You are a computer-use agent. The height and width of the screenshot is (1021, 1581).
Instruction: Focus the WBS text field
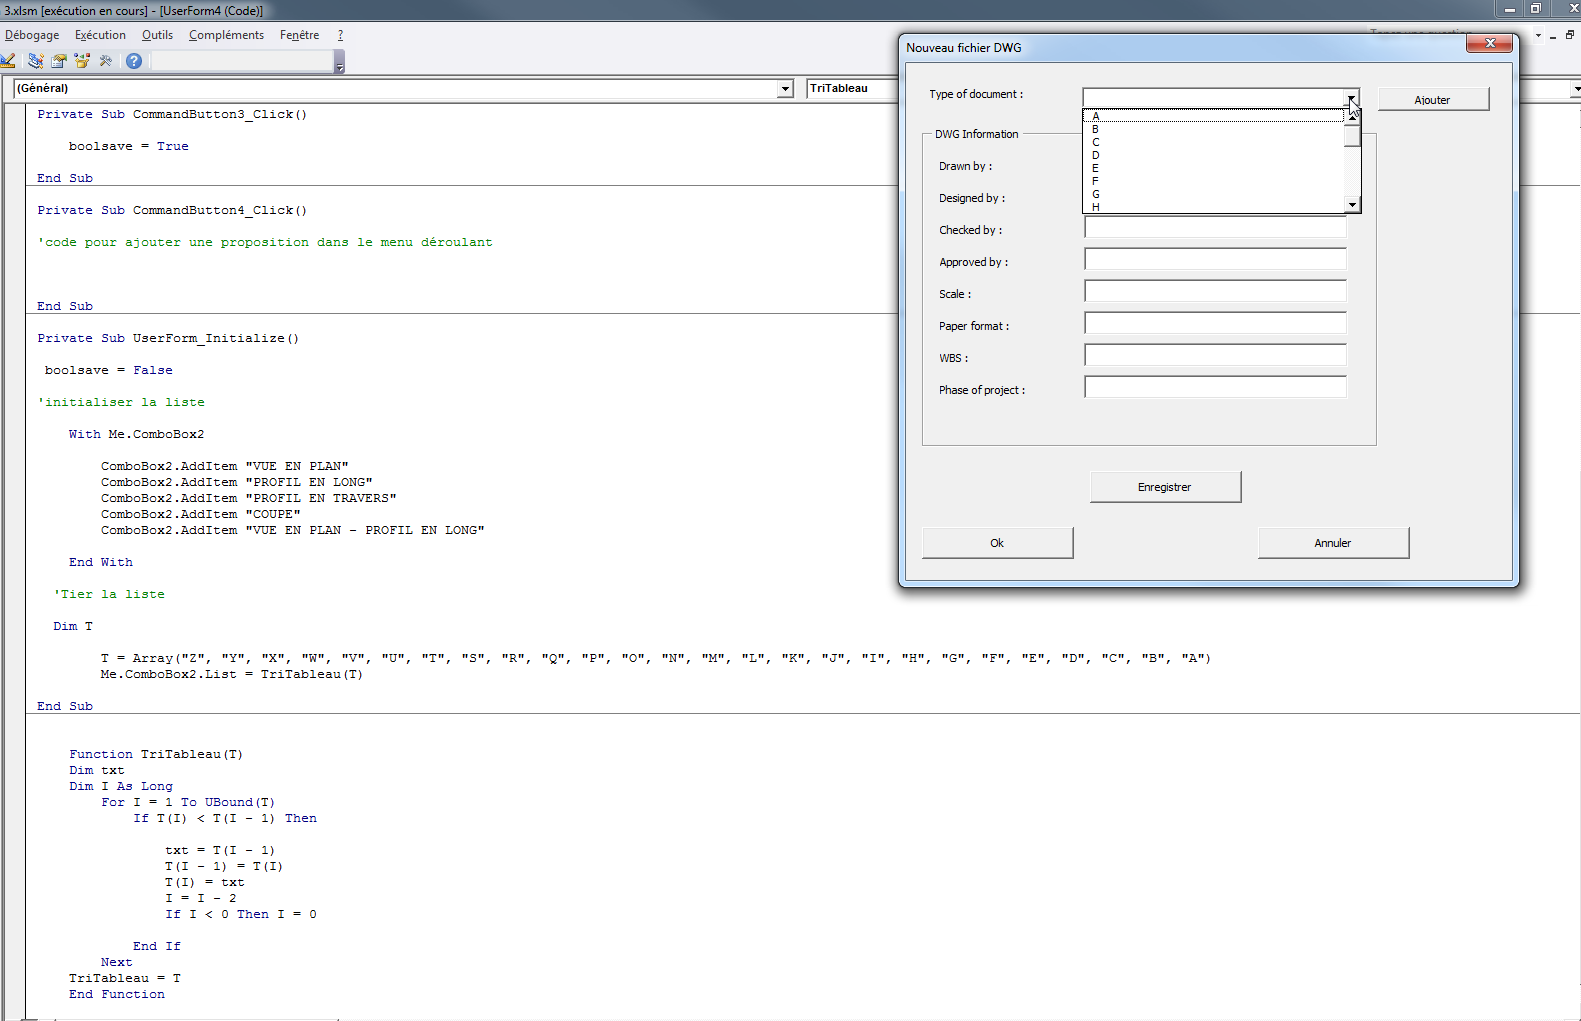point(1215,356)
